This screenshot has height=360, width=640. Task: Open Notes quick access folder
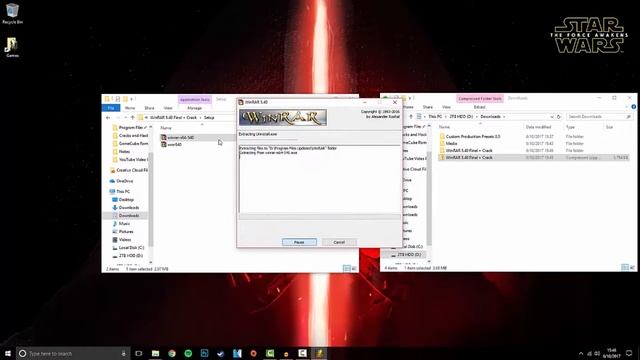pos(121,151)
